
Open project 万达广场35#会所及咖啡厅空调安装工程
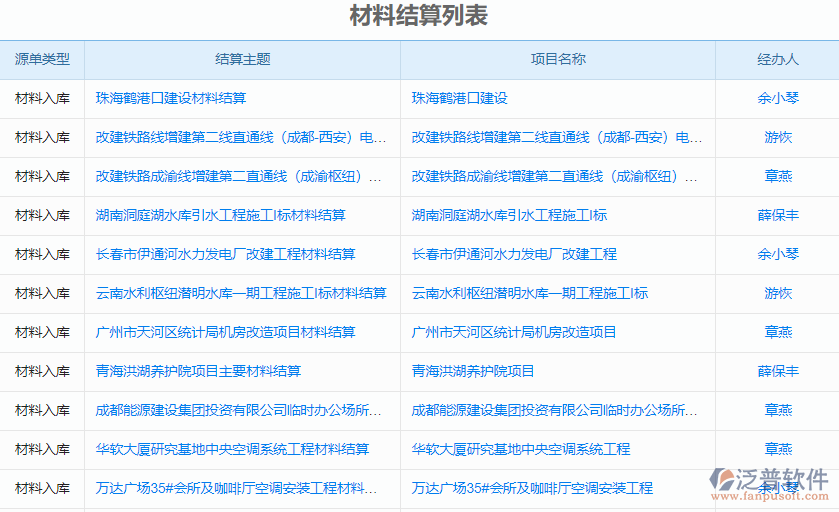pyautogui.click(x=532, y=488)
